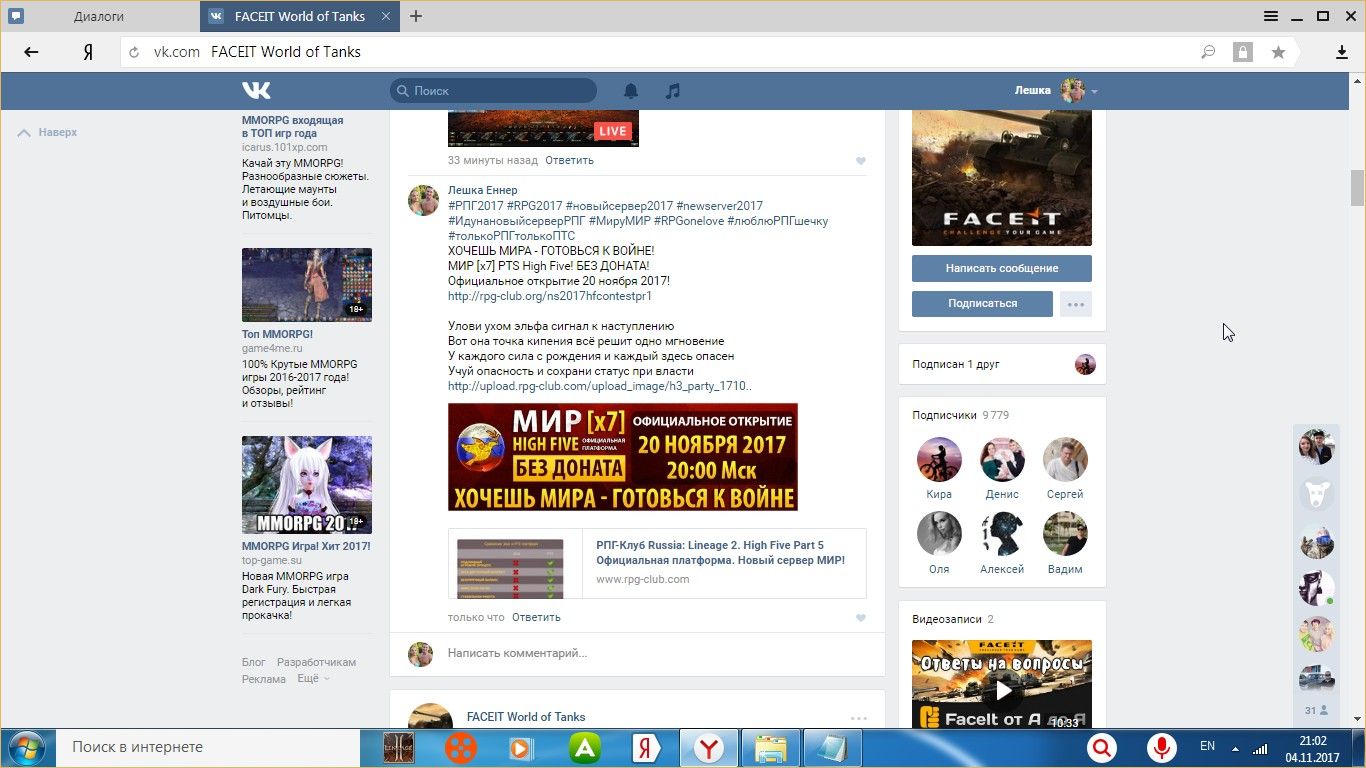Like Лешка Еннер's 'только что' comment
1366x768 pixels.
coord(860,618)
